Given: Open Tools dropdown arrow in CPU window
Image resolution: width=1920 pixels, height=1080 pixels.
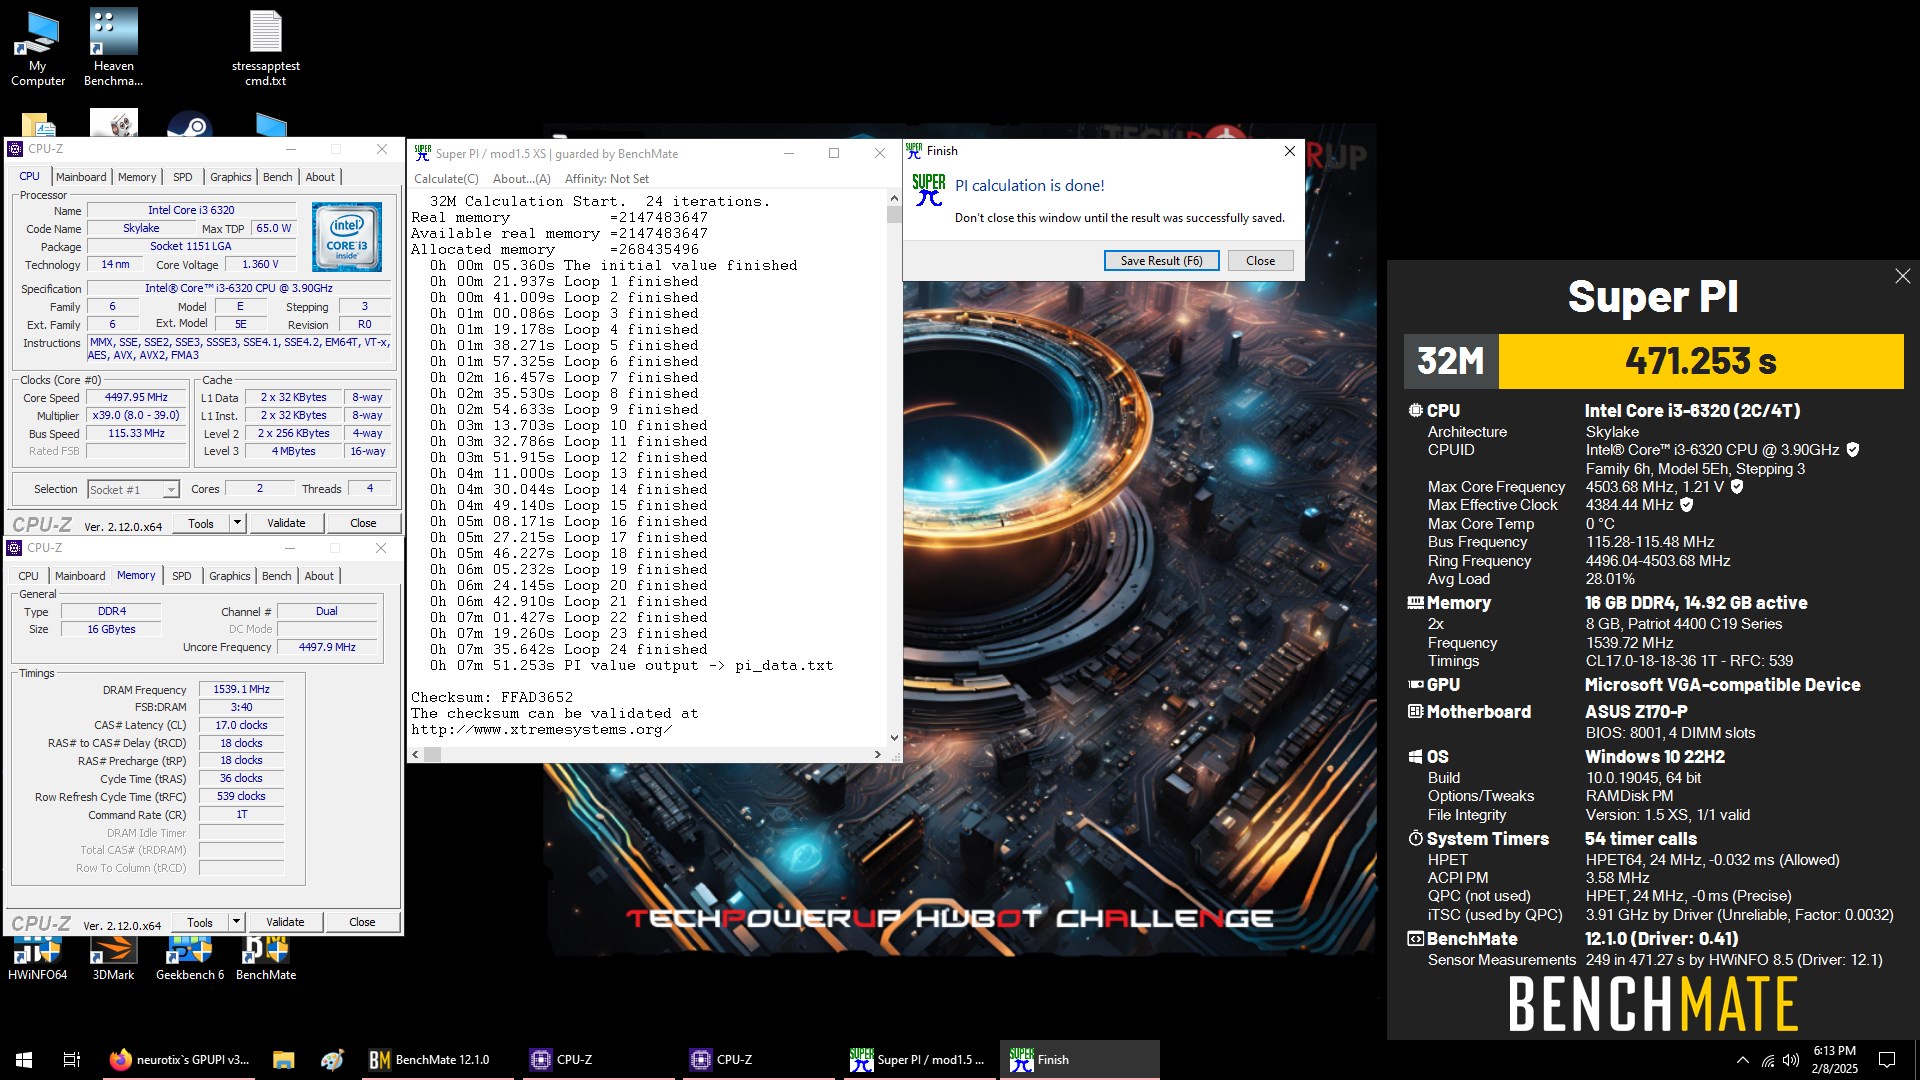Looking at the screenshot, I should pos(237,523).
